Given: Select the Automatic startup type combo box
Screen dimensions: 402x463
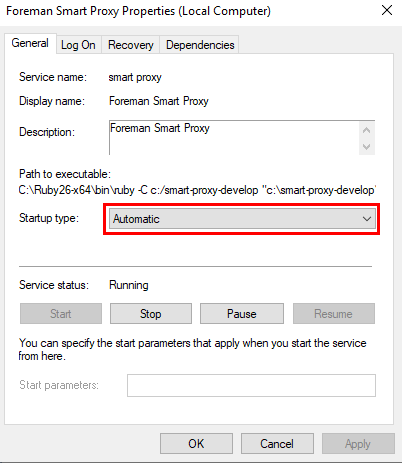Looking at the screenshot, I should 242,219.
